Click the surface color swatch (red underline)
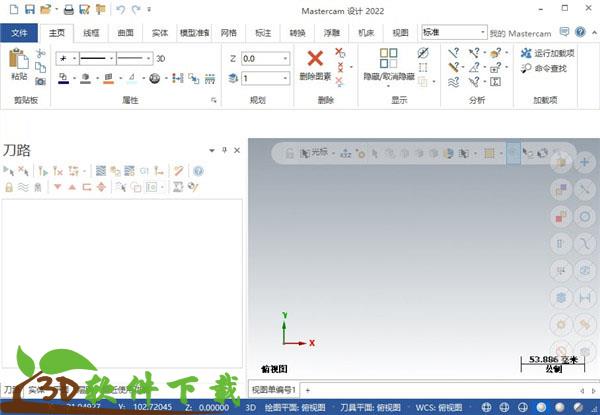This screenshot has height=415, width=600. coord(109,78)
